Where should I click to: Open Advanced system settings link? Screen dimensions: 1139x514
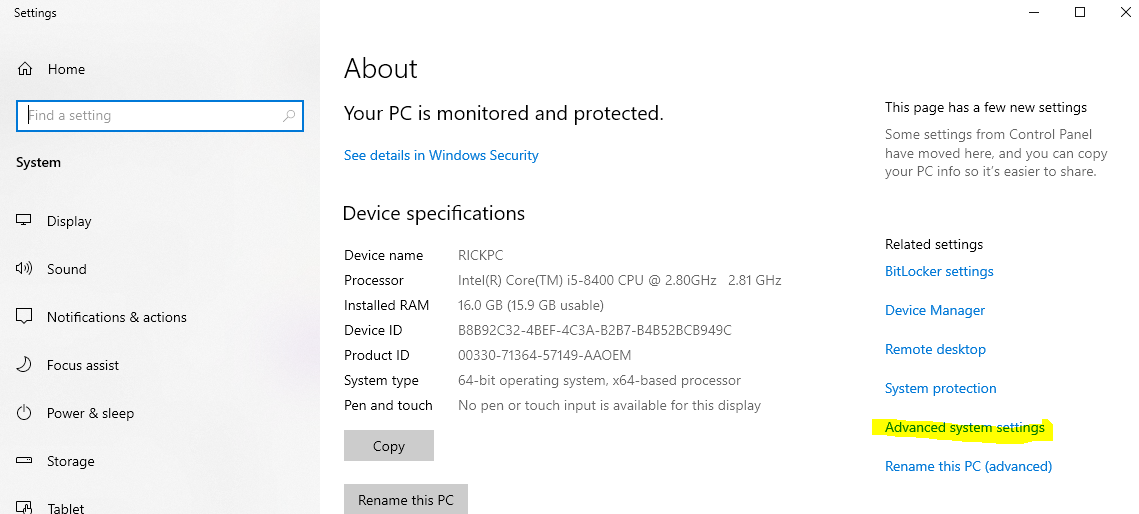(965, 428)
